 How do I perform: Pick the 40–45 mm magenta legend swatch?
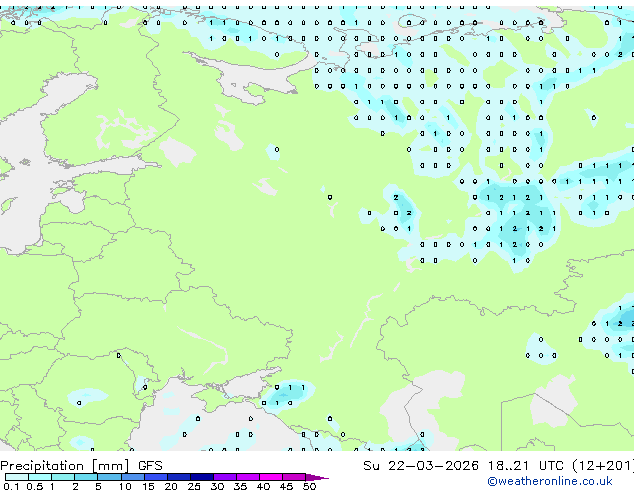[271, 477]
